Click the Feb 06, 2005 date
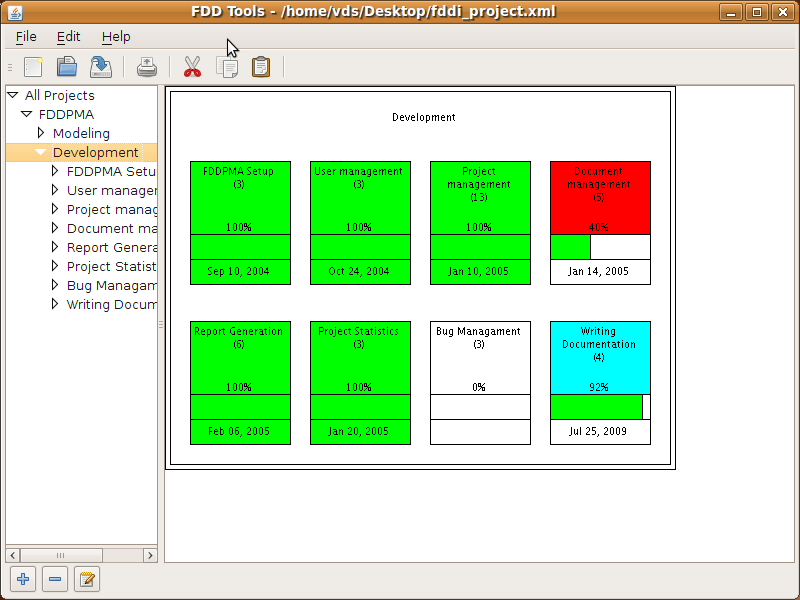Viewport: 800px width, 600px height. [239, 432]
